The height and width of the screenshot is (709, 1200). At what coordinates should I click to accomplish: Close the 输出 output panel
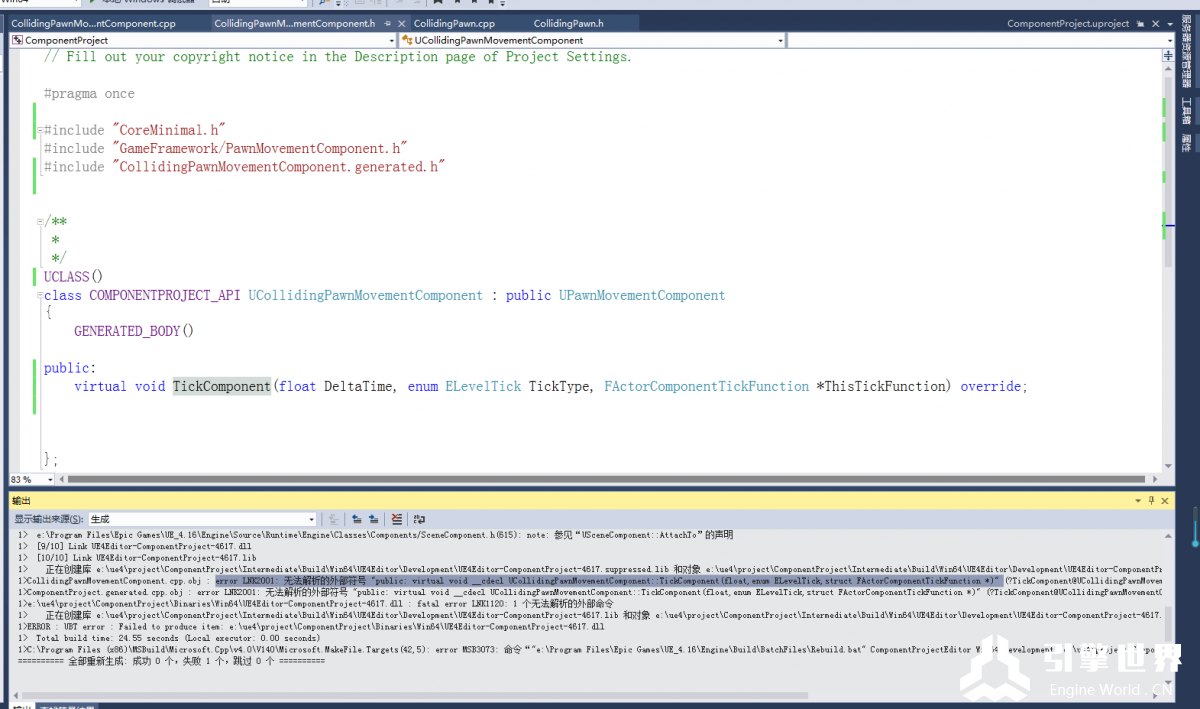point(1165,500)
